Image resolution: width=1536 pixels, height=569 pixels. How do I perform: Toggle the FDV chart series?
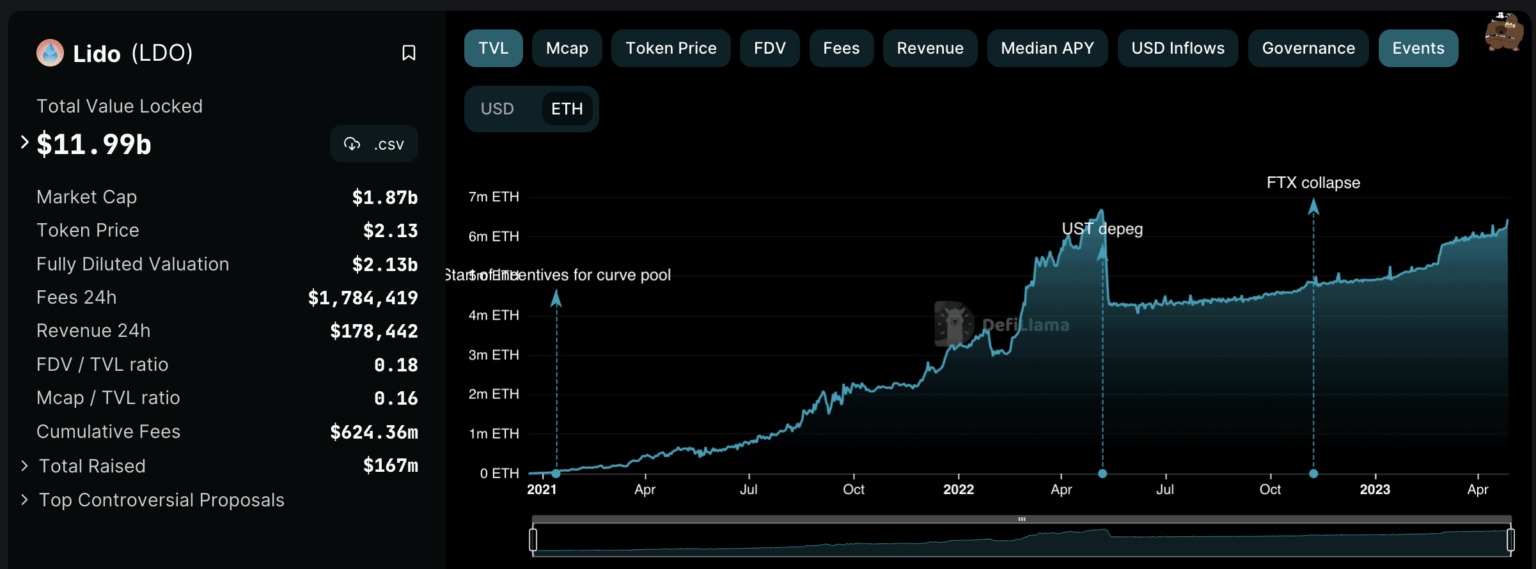[770, 48]
